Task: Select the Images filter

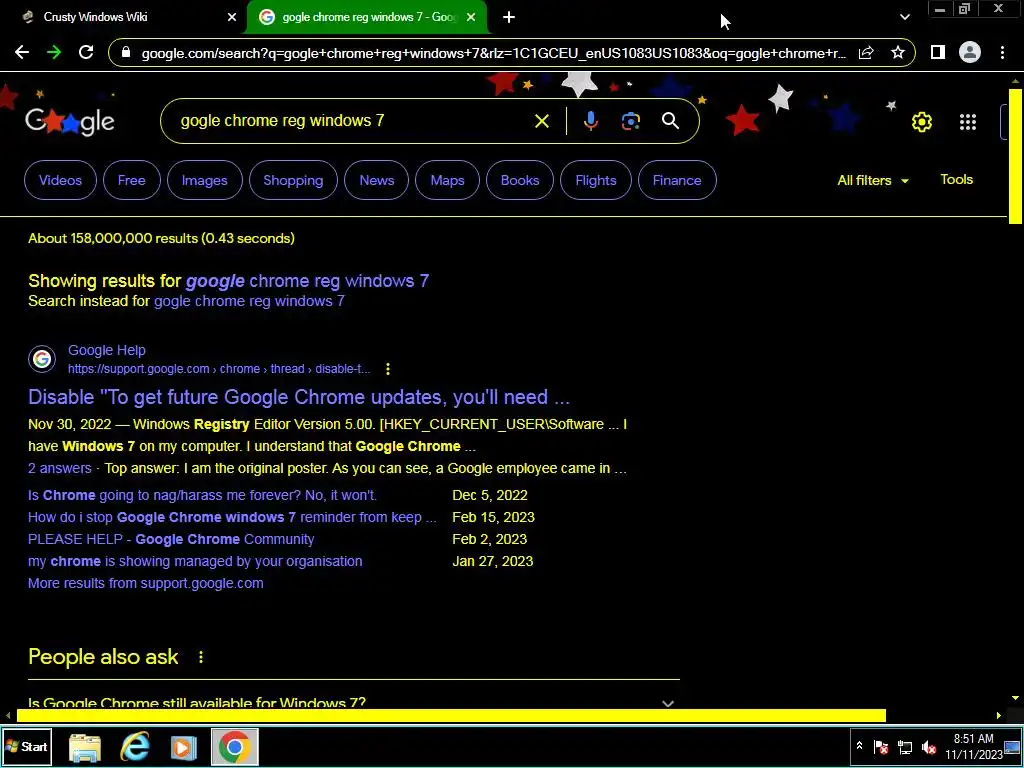Action: 204,180
